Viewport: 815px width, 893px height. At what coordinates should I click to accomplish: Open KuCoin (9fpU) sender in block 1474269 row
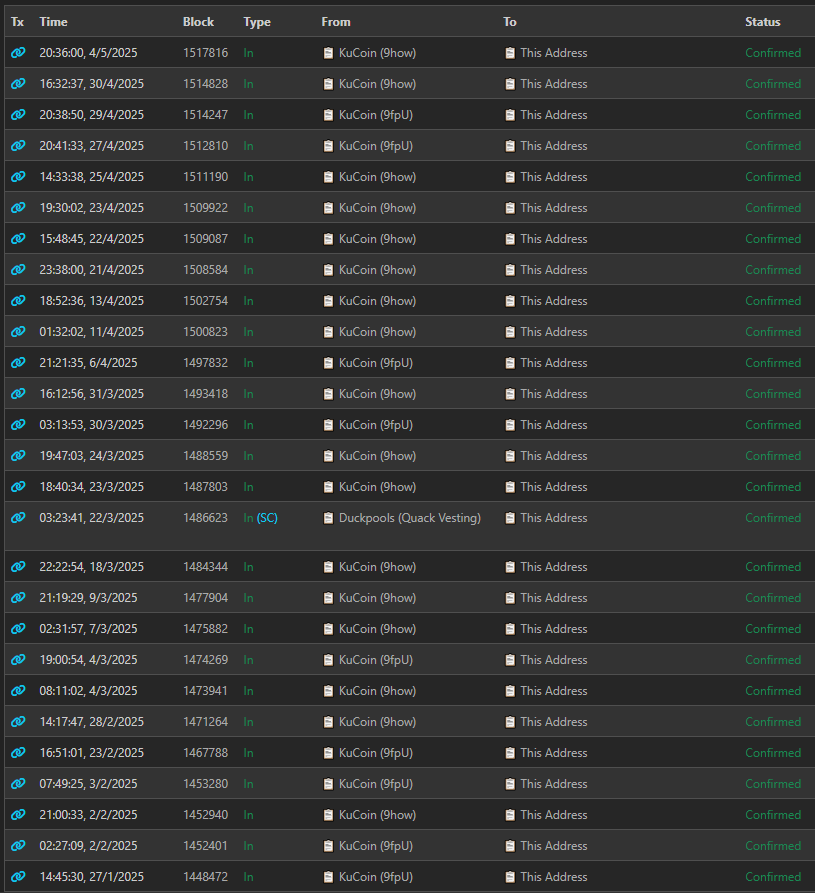[375, 659]
